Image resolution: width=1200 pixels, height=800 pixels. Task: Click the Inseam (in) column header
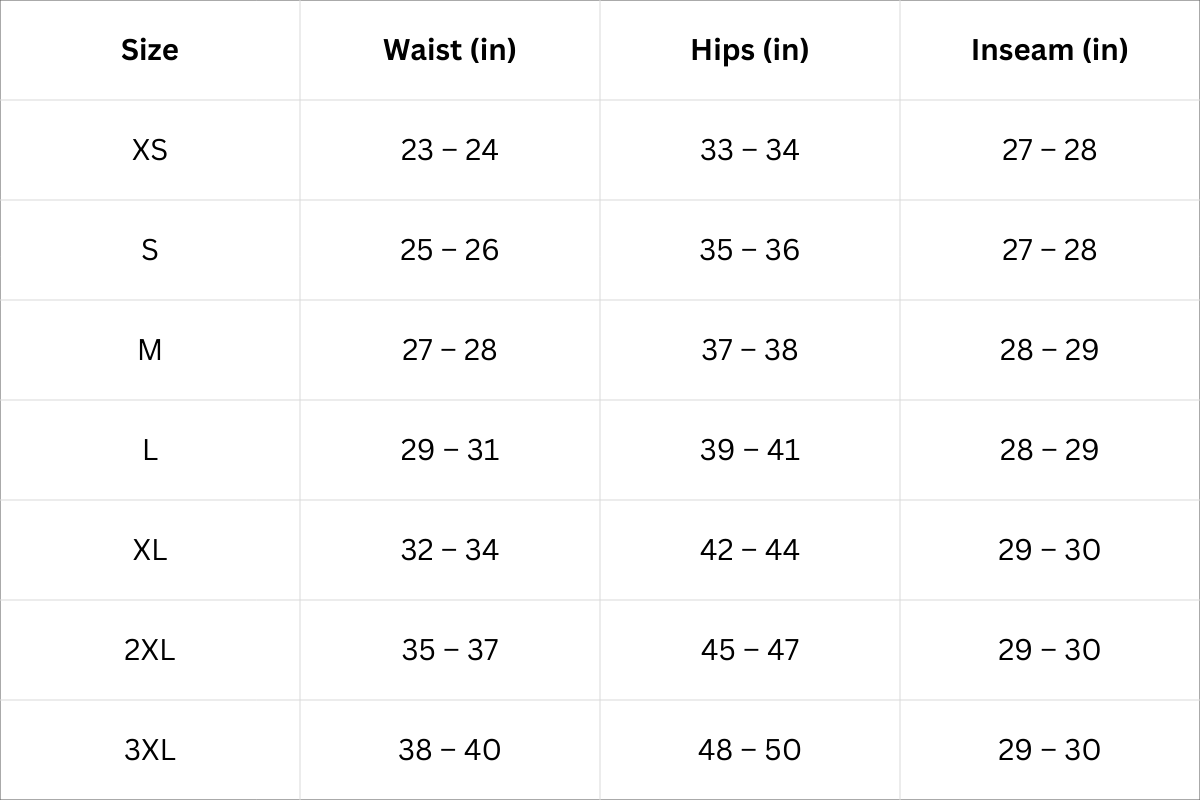click(x=1049, y=50)
